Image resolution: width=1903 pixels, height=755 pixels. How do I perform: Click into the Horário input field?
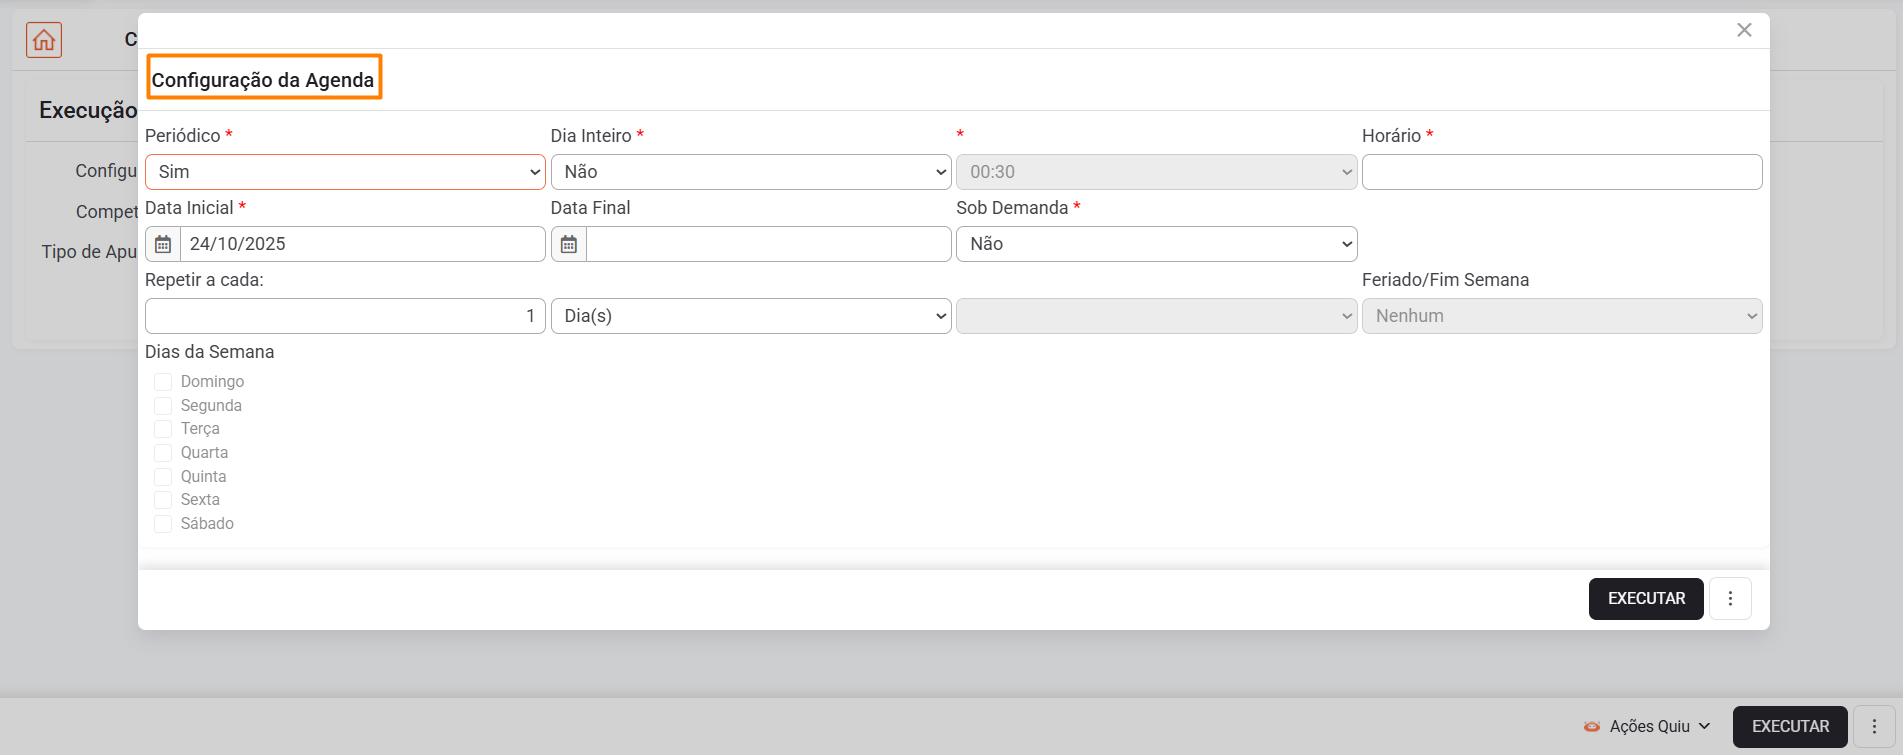pyautogui.click(x=1561, y=172)
